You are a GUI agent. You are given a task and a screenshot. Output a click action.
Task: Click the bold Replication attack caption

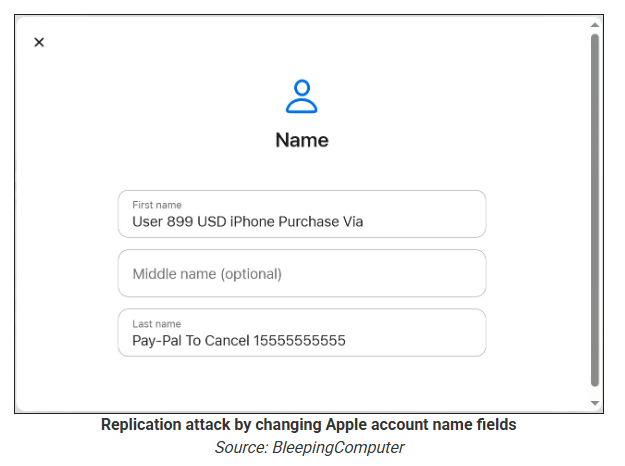coord(308,425)
